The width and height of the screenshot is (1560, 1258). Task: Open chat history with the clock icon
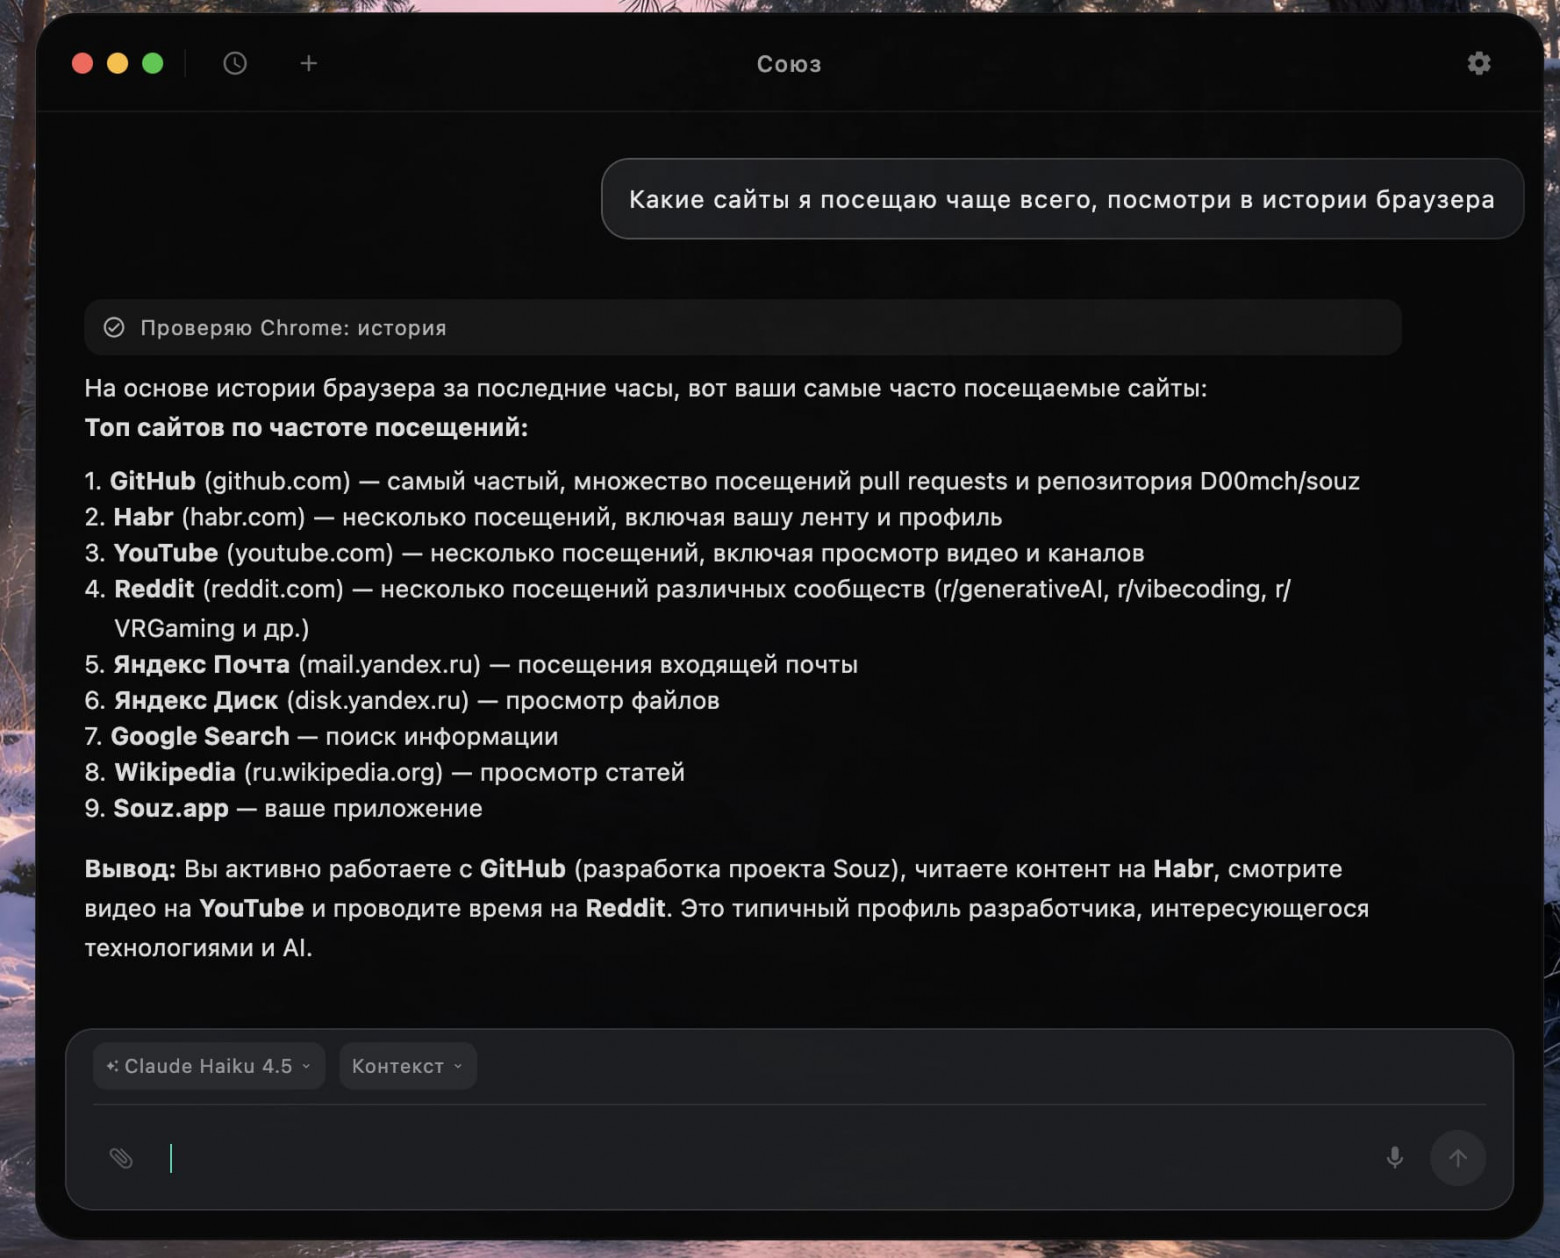pyautogui.click(x=234, y=63)
